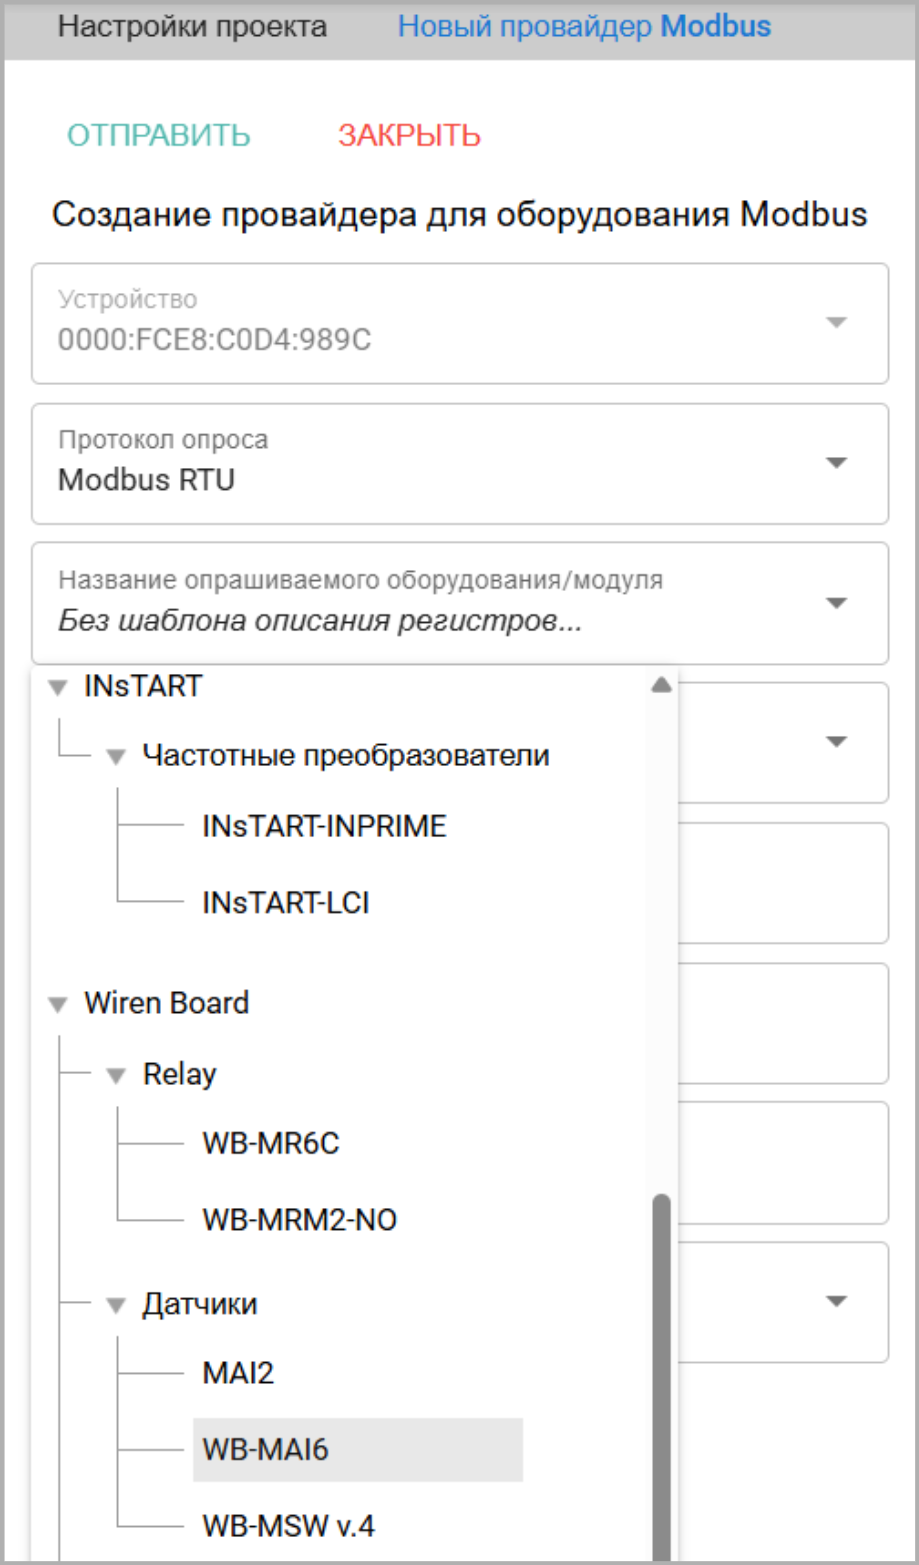Collapse the Частотные преобразователи group

point(116,757)
